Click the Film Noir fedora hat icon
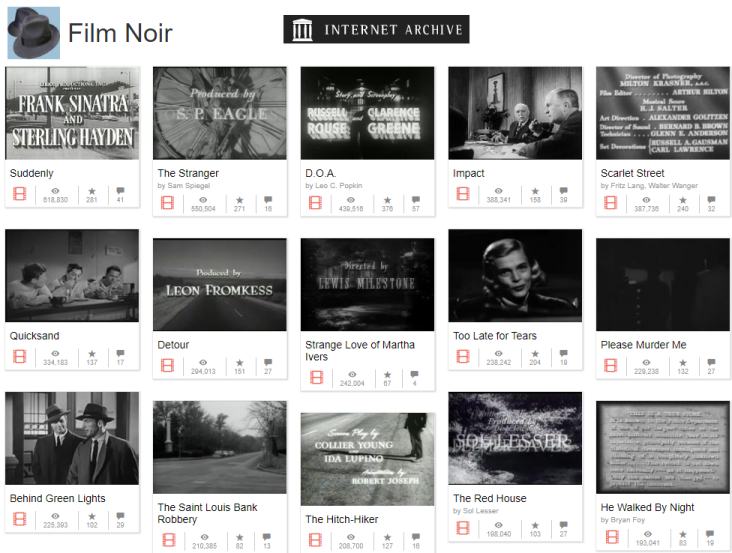Screen dimensions: 732x553 coord(34,33)
